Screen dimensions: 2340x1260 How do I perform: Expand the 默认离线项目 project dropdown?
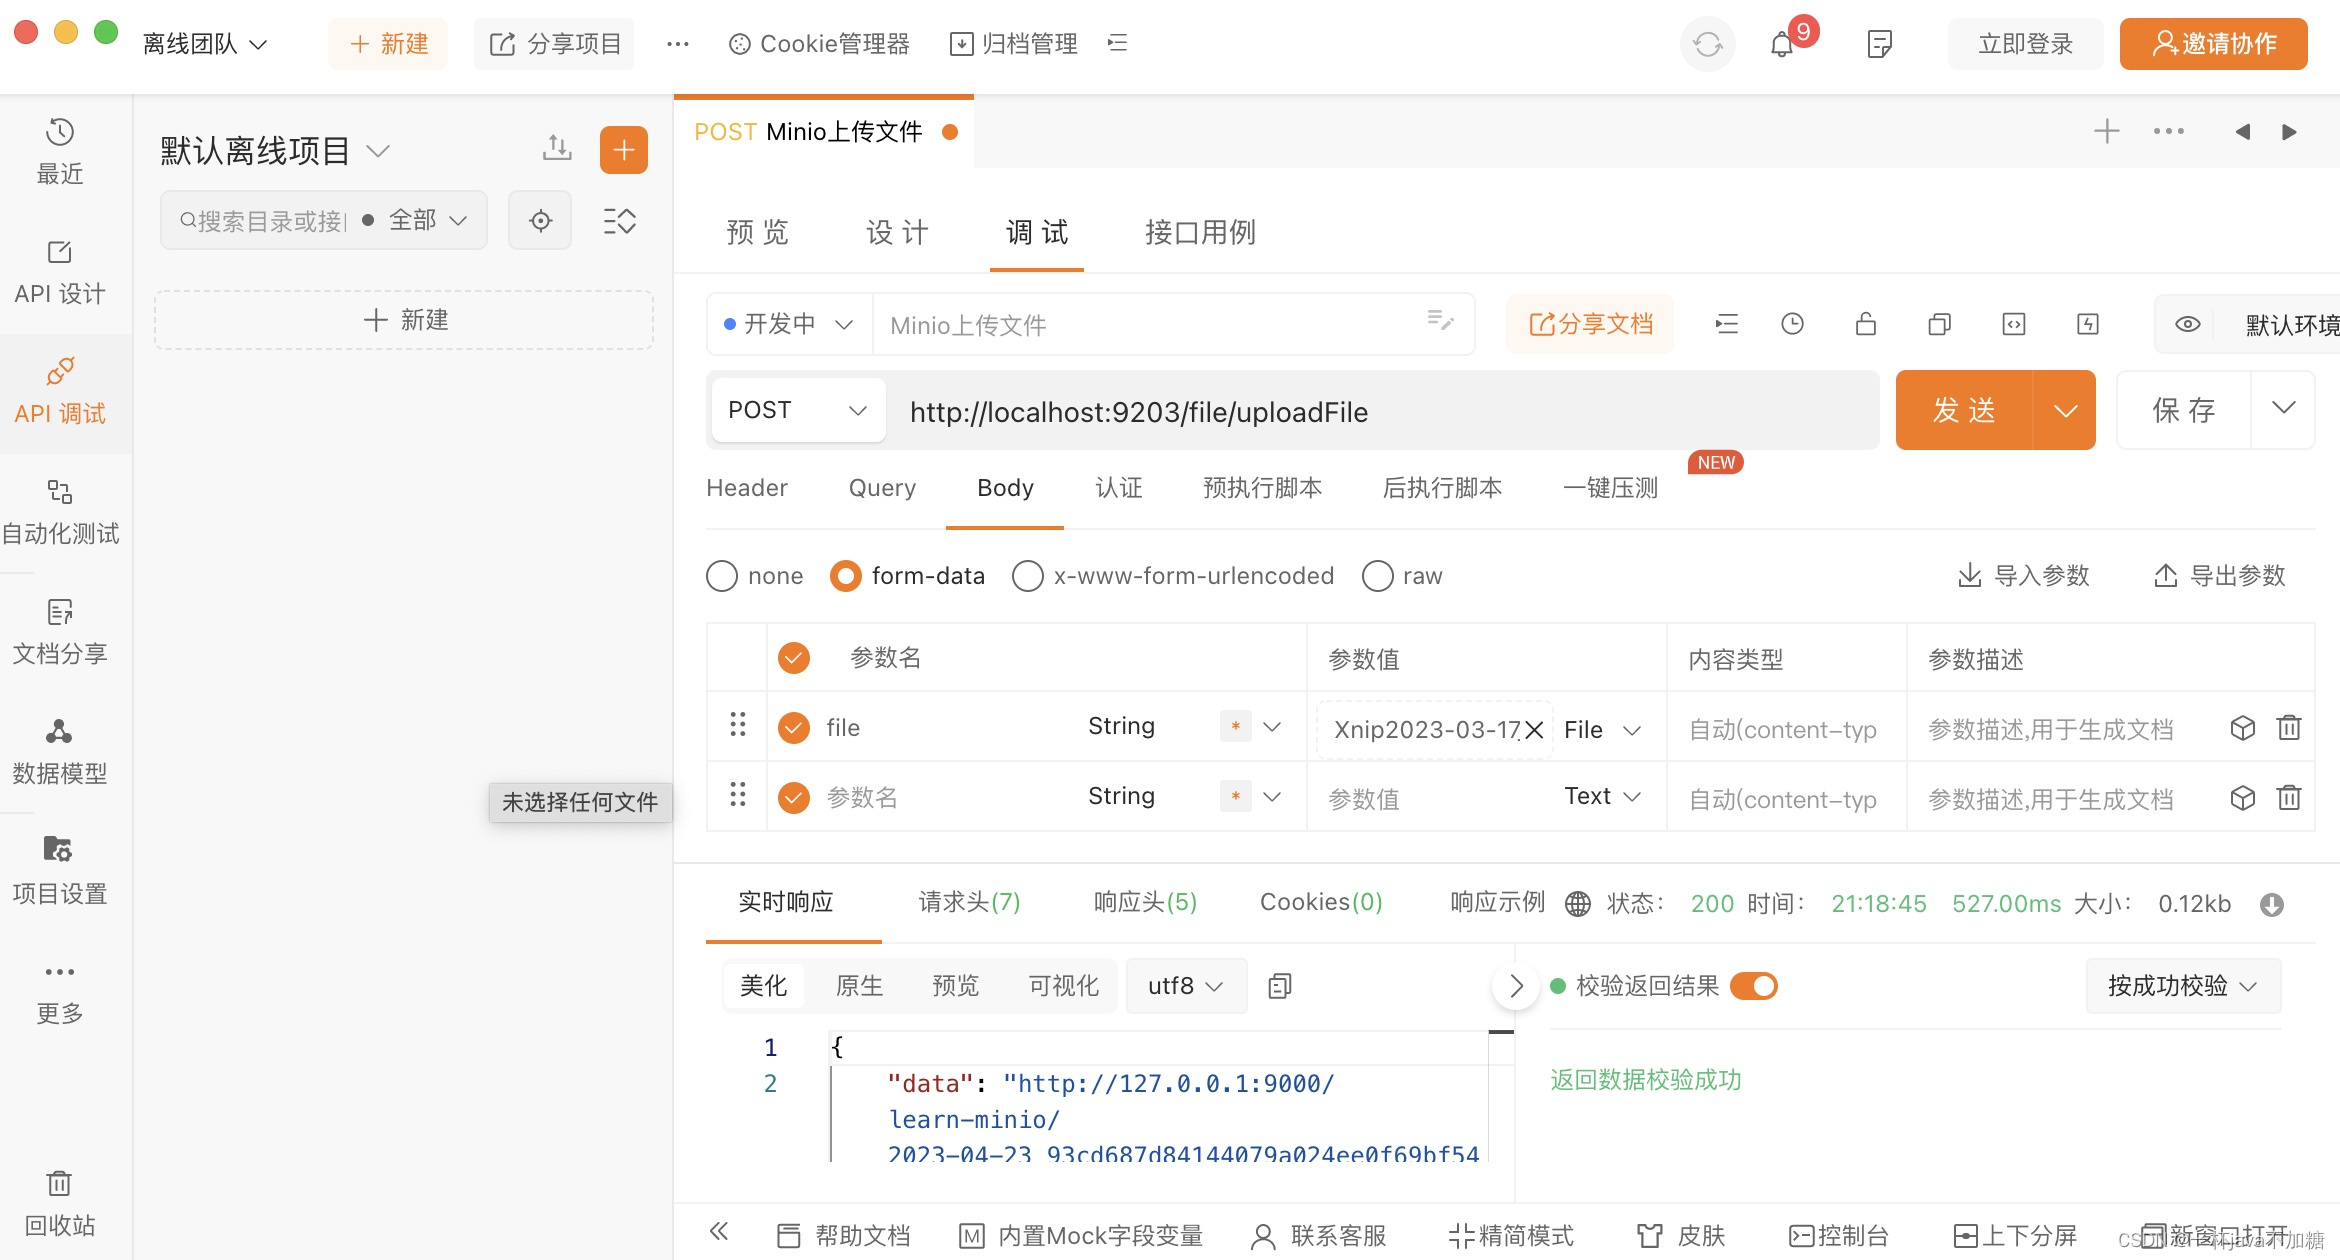[275, 150]
